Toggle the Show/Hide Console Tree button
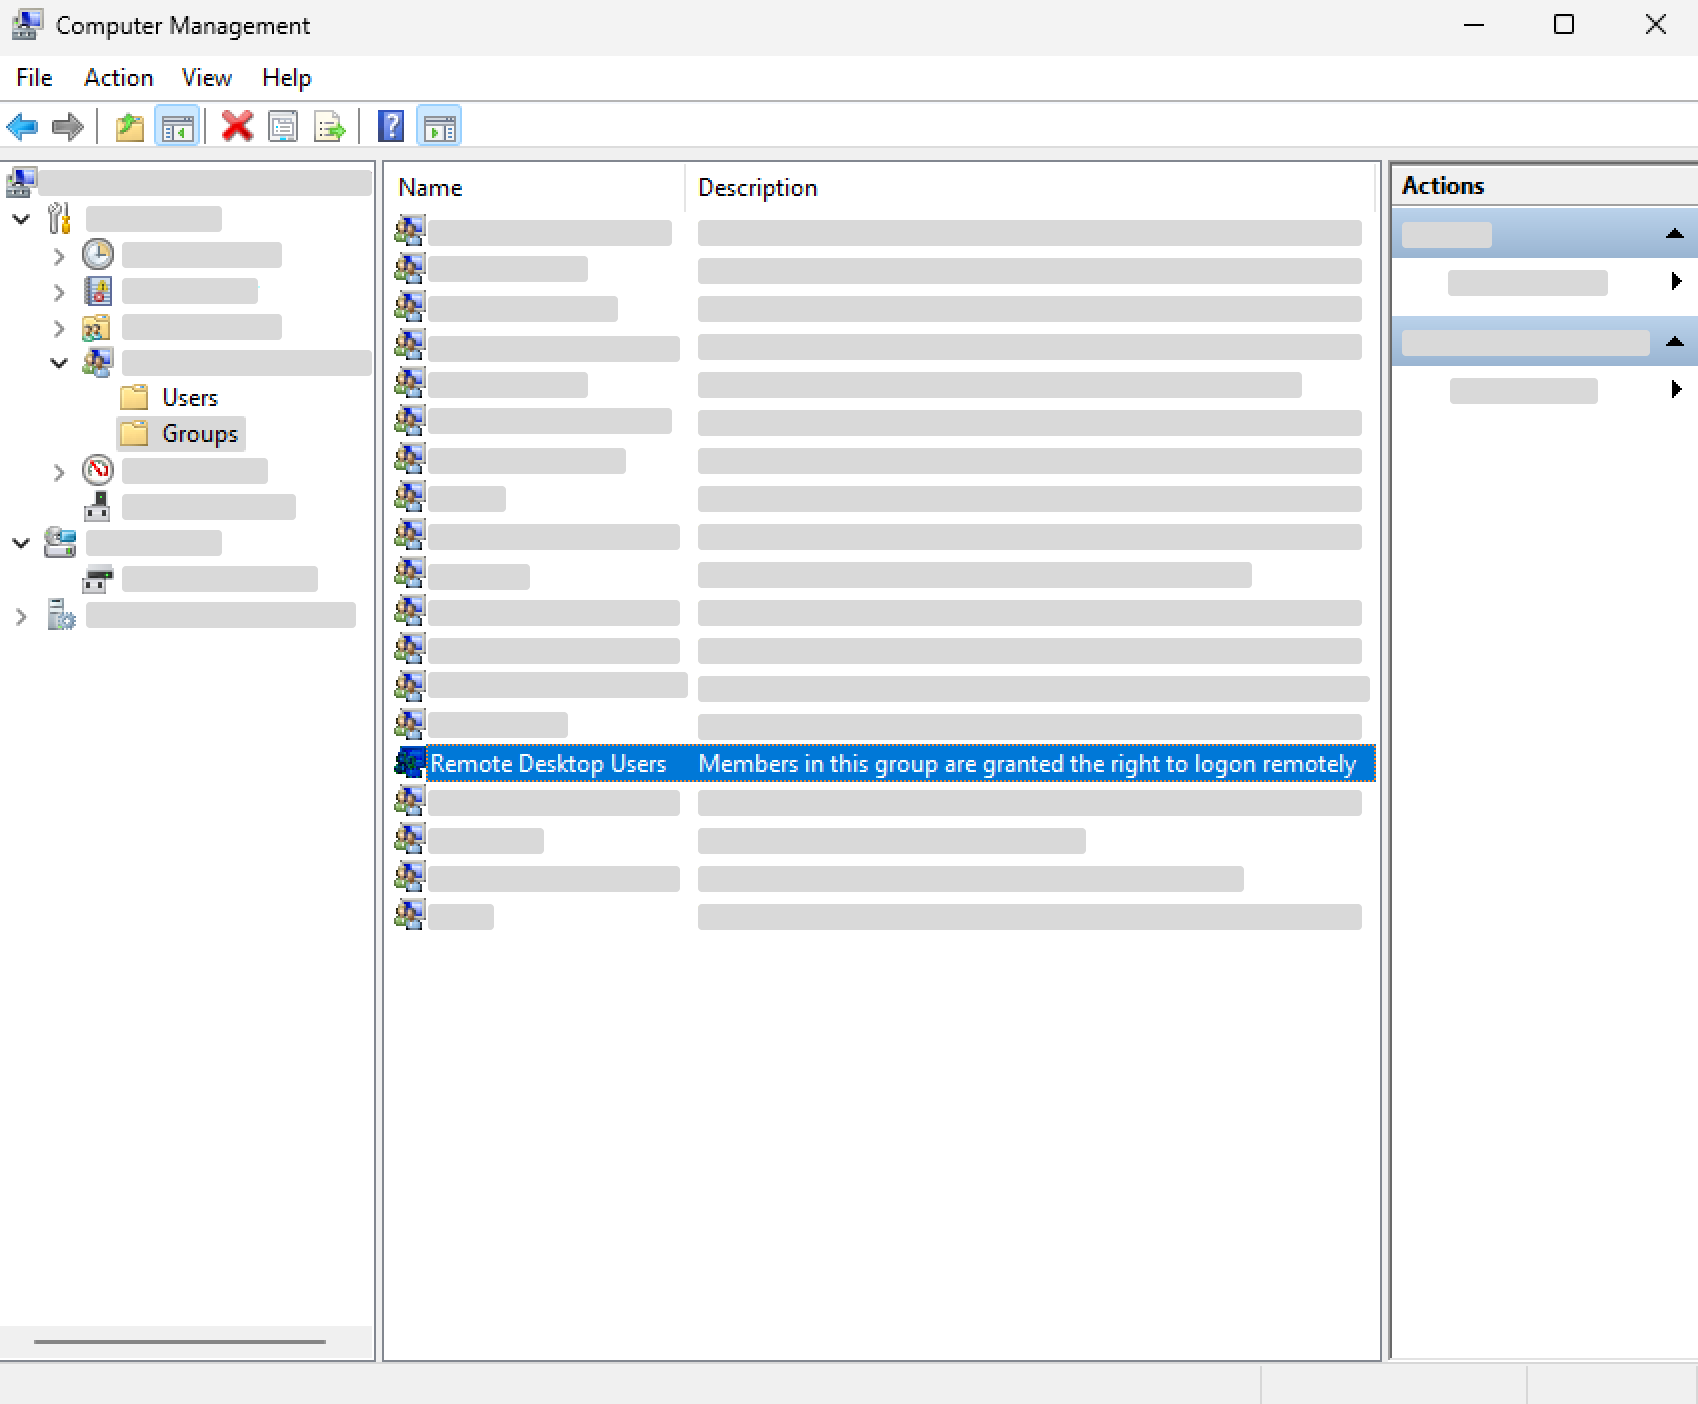This screenshot has height=1404, width=1698. [x=177, y=127]
